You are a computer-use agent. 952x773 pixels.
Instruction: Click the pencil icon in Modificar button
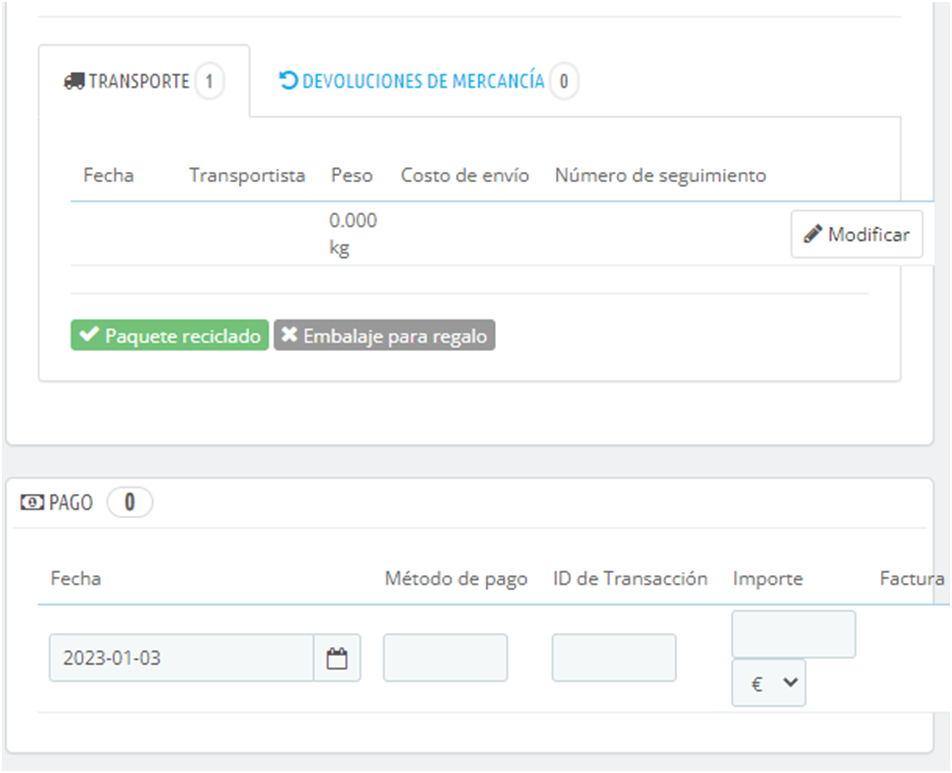click(812, 234)
